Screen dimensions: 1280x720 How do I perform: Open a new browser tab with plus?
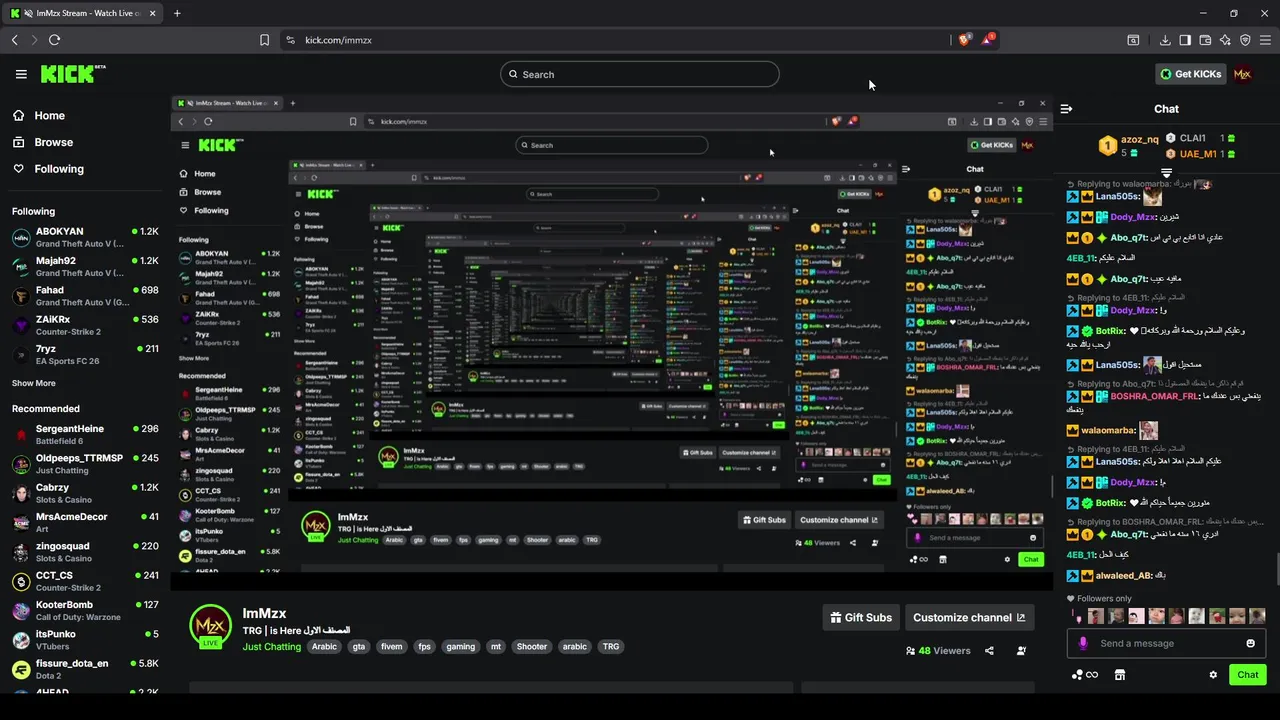tap(177, 13)
